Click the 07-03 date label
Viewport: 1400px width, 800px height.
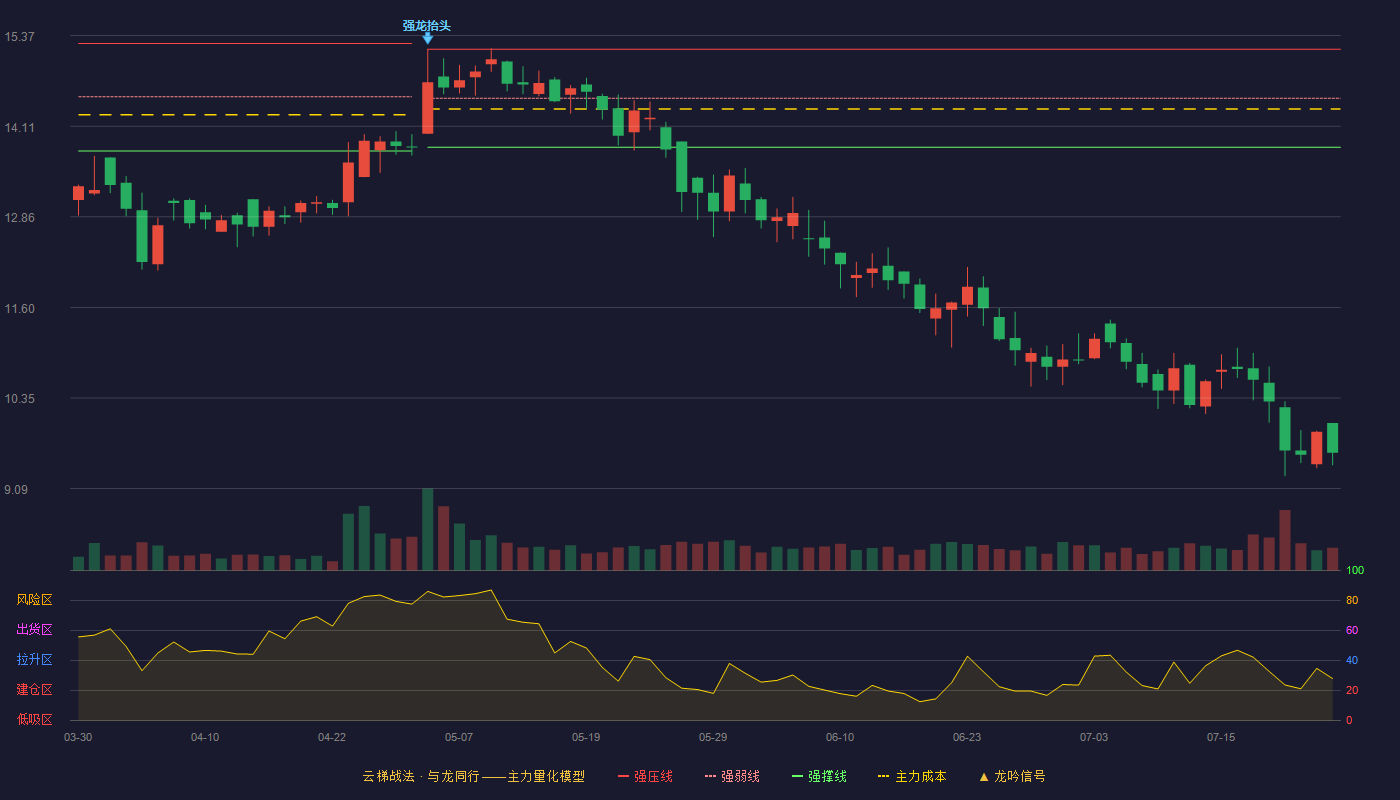[1094, 737]
